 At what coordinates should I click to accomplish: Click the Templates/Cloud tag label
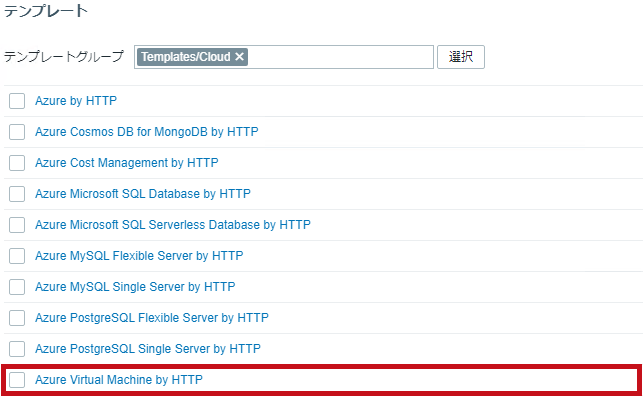(x=186, y=57)
